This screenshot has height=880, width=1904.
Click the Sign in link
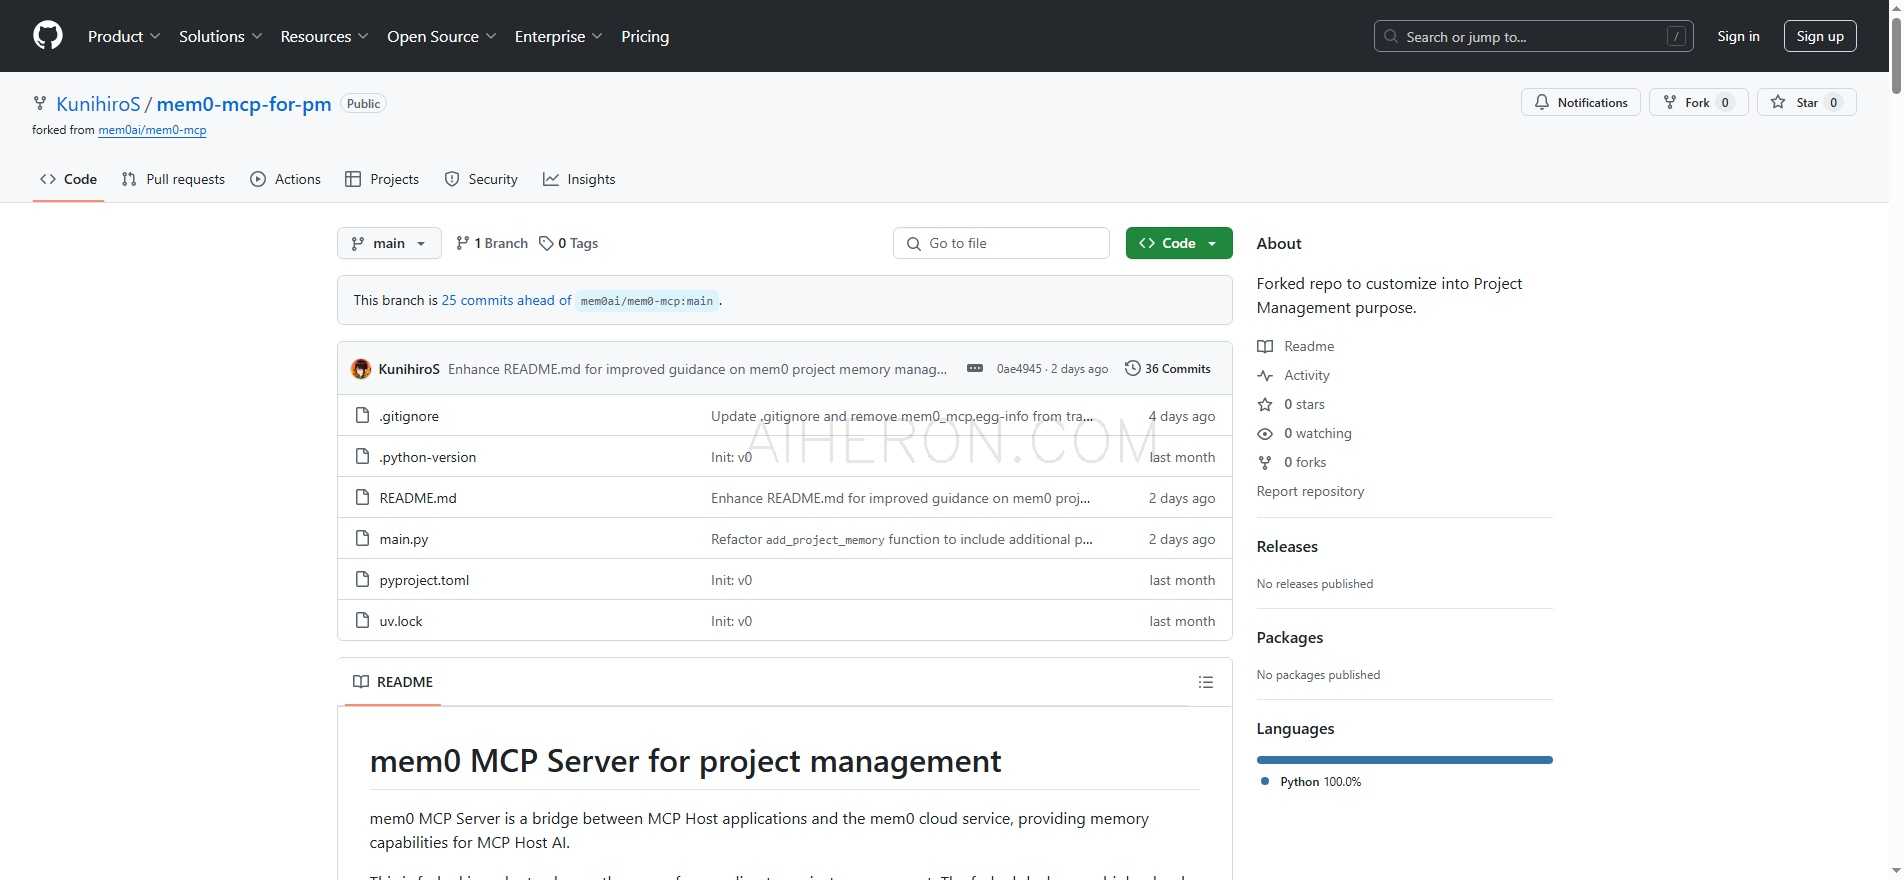pos(1738,36)
